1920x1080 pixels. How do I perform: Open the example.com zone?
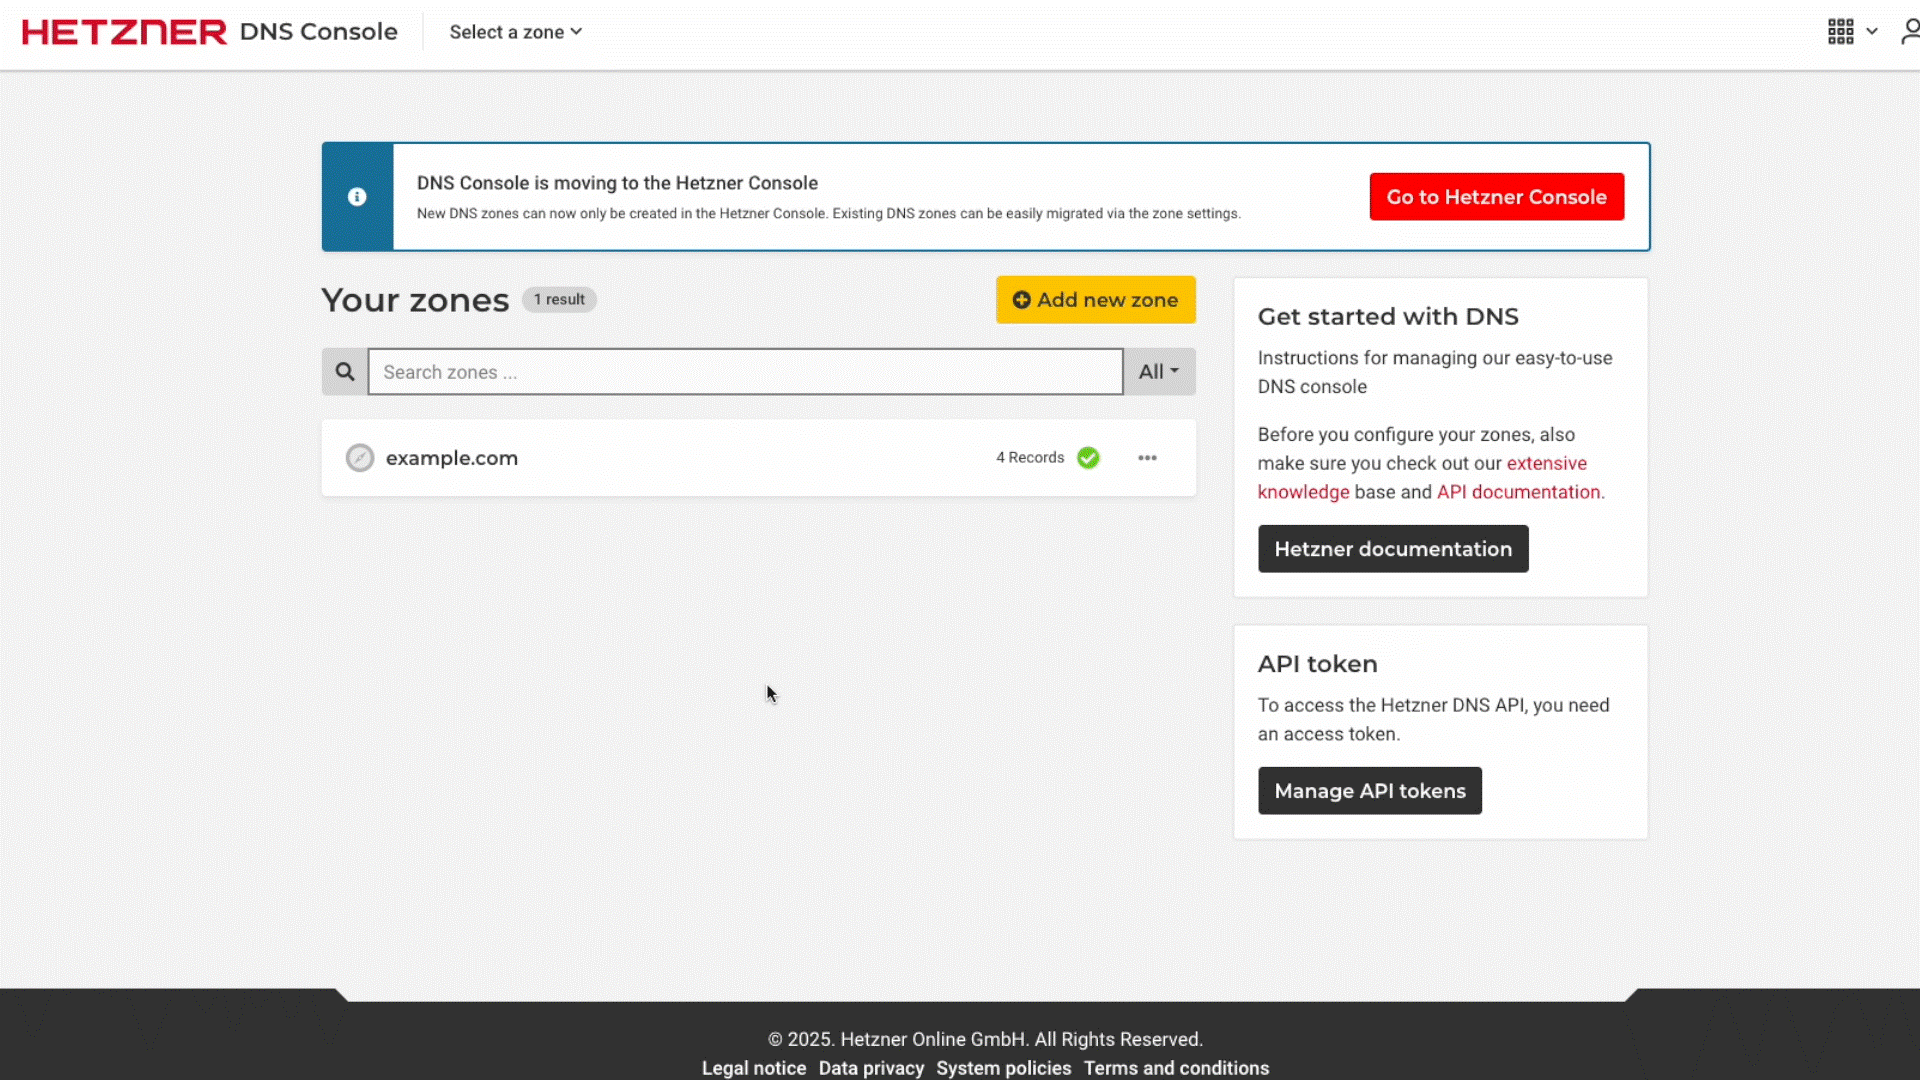click(452, 458)
